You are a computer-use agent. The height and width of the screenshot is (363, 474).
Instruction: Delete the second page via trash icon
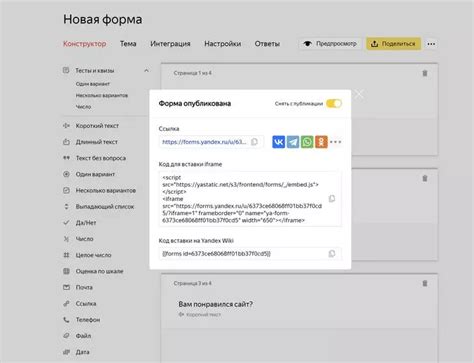click(x=425, y=178)
